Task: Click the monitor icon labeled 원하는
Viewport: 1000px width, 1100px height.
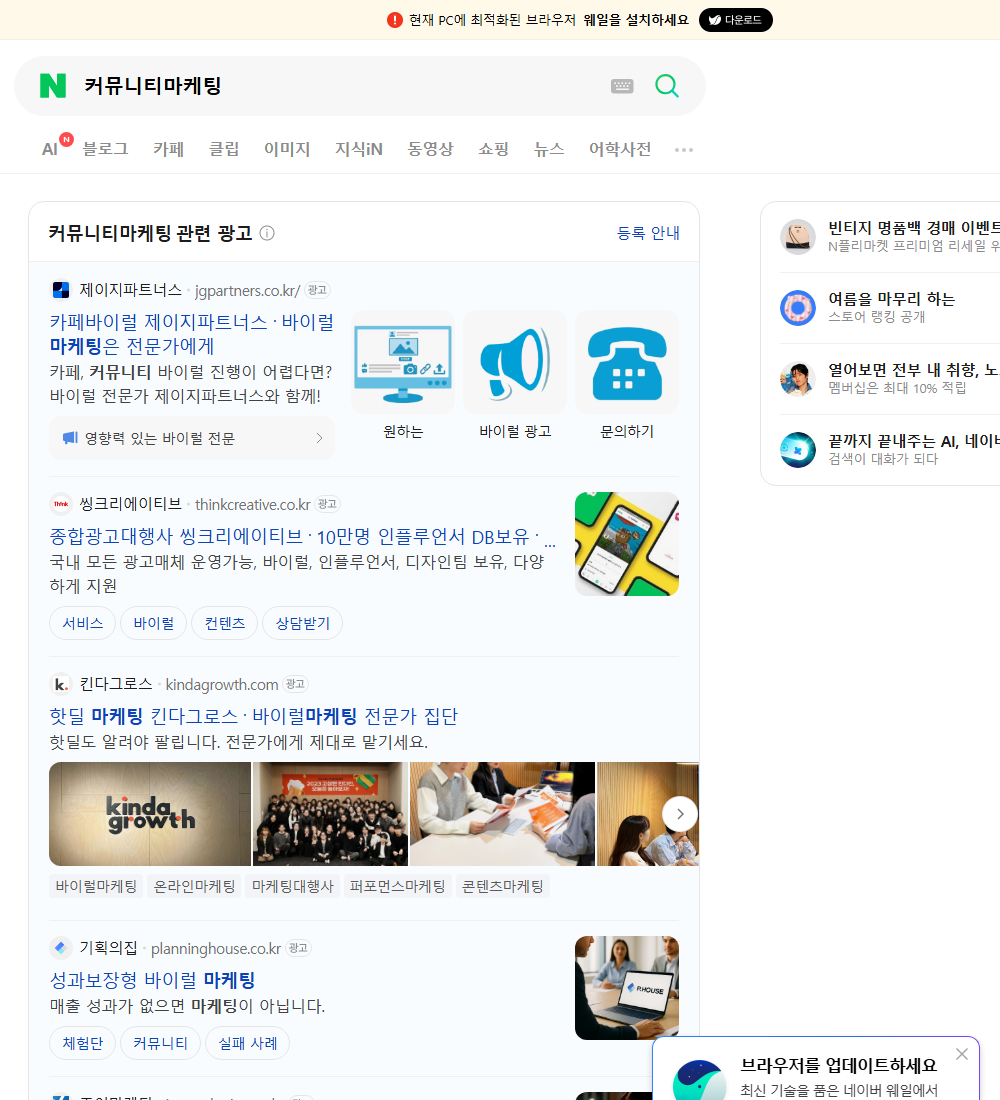Action: (x=403, y=363)
